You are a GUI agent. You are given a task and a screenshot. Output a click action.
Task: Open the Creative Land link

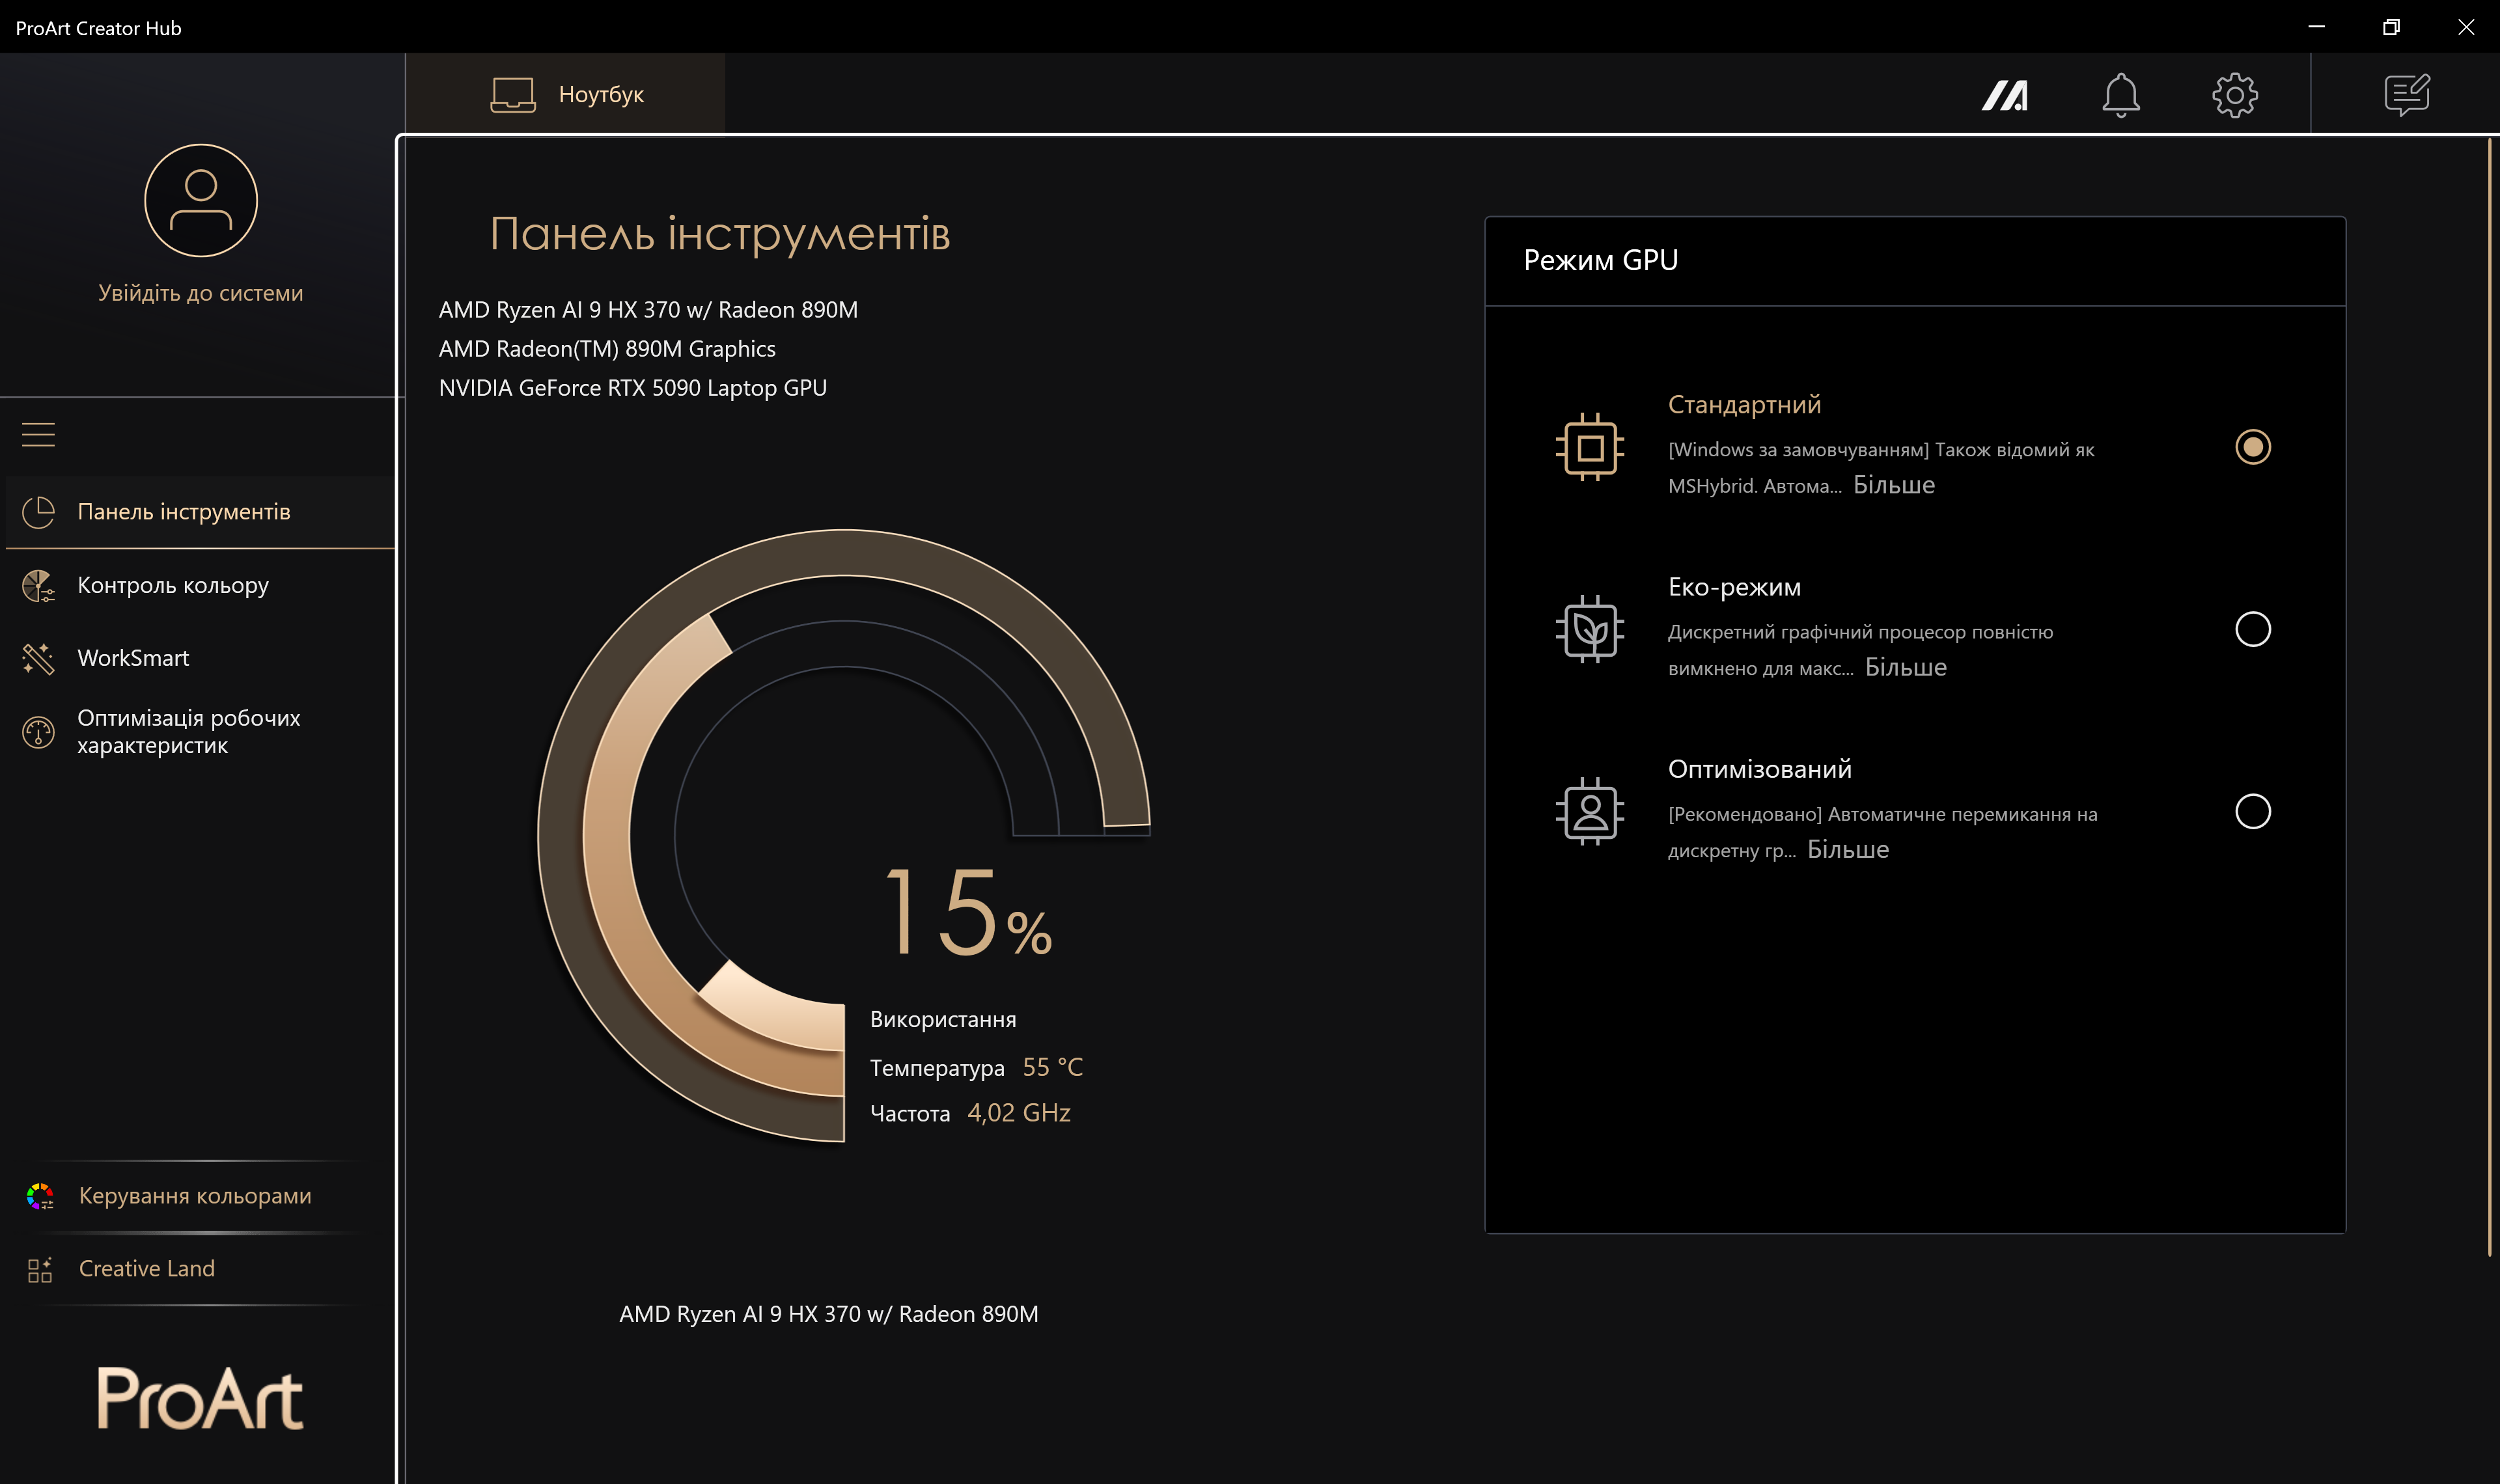pos(146,1268)
